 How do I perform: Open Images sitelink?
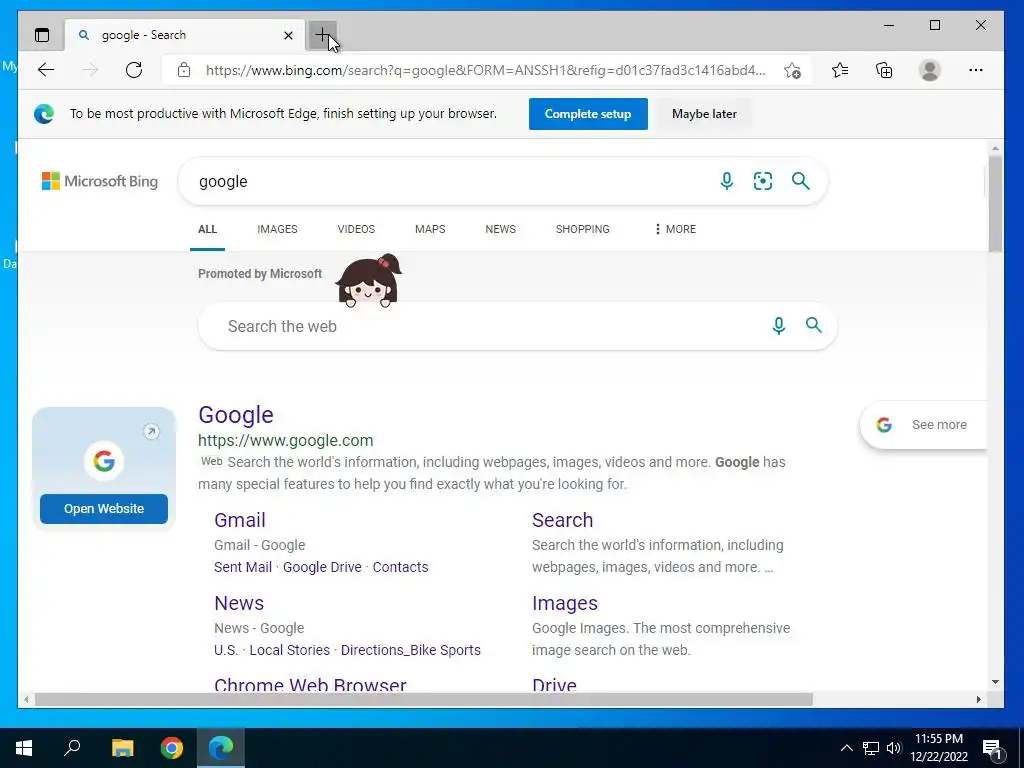565,603
